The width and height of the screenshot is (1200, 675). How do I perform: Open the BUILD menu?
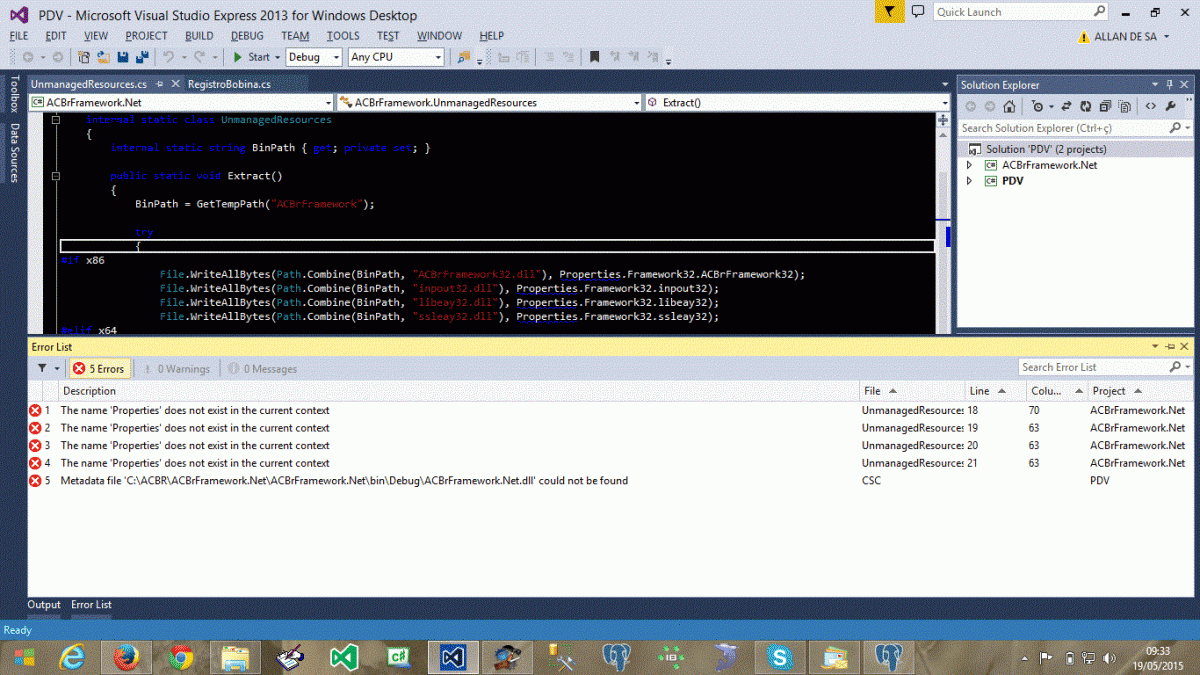tap(199, 36)
